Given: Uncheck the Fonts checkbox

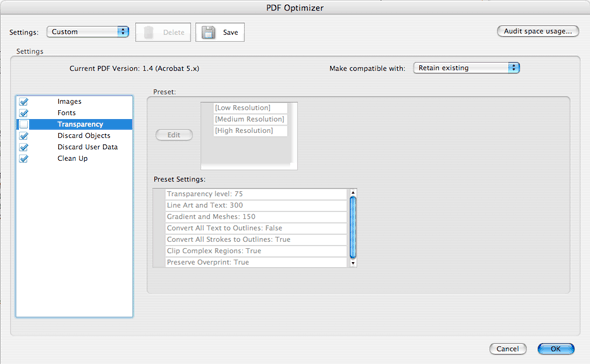Looking at the screenshot, I should click(24, 113).
